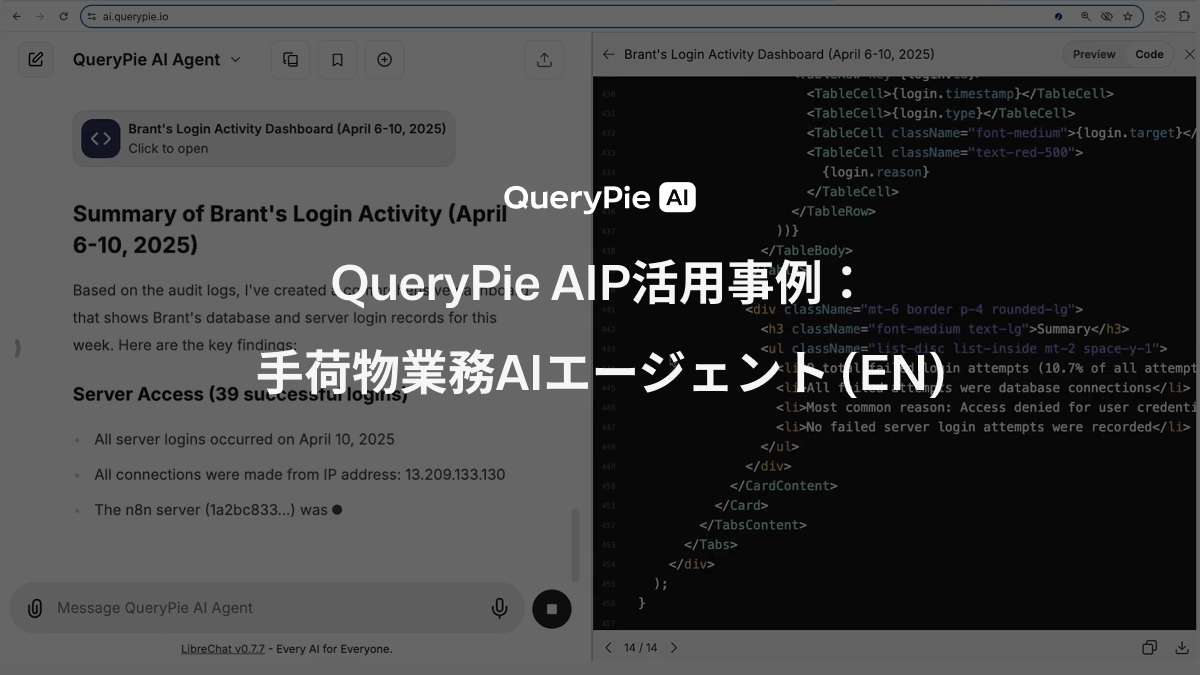Bookmark this page with star icon

[x=1127, y=16]
